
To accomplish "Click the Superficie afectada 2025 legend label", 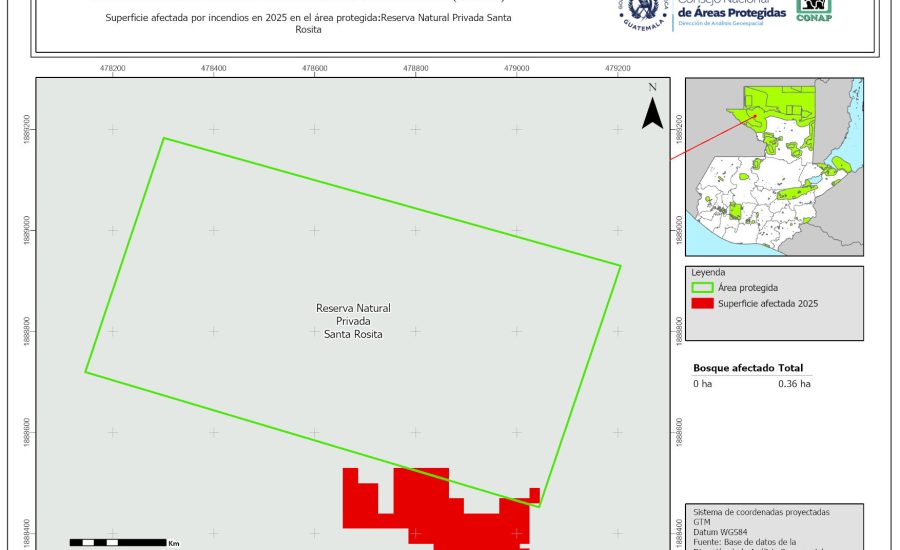I will click(768, 303).
